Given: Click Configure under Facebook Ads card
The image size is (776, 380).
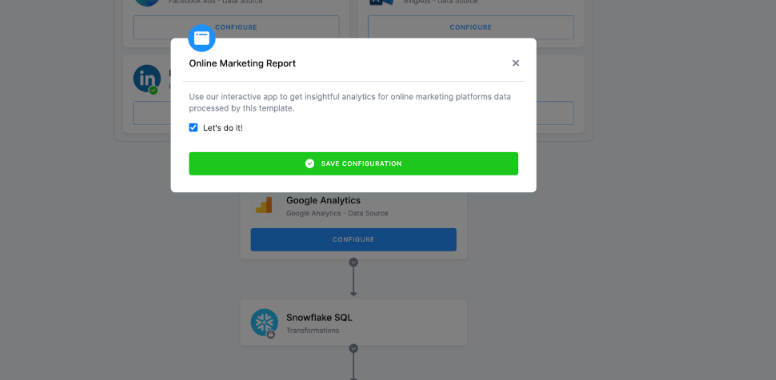Looking at the screenshot, I should click(236, 27).
